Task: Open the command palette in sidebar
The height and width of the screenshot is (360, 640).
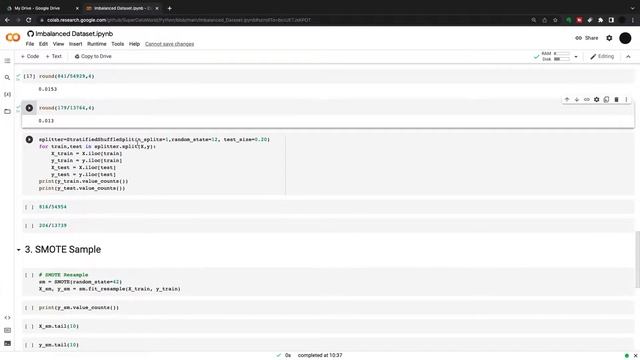Action: coord(7,330)
